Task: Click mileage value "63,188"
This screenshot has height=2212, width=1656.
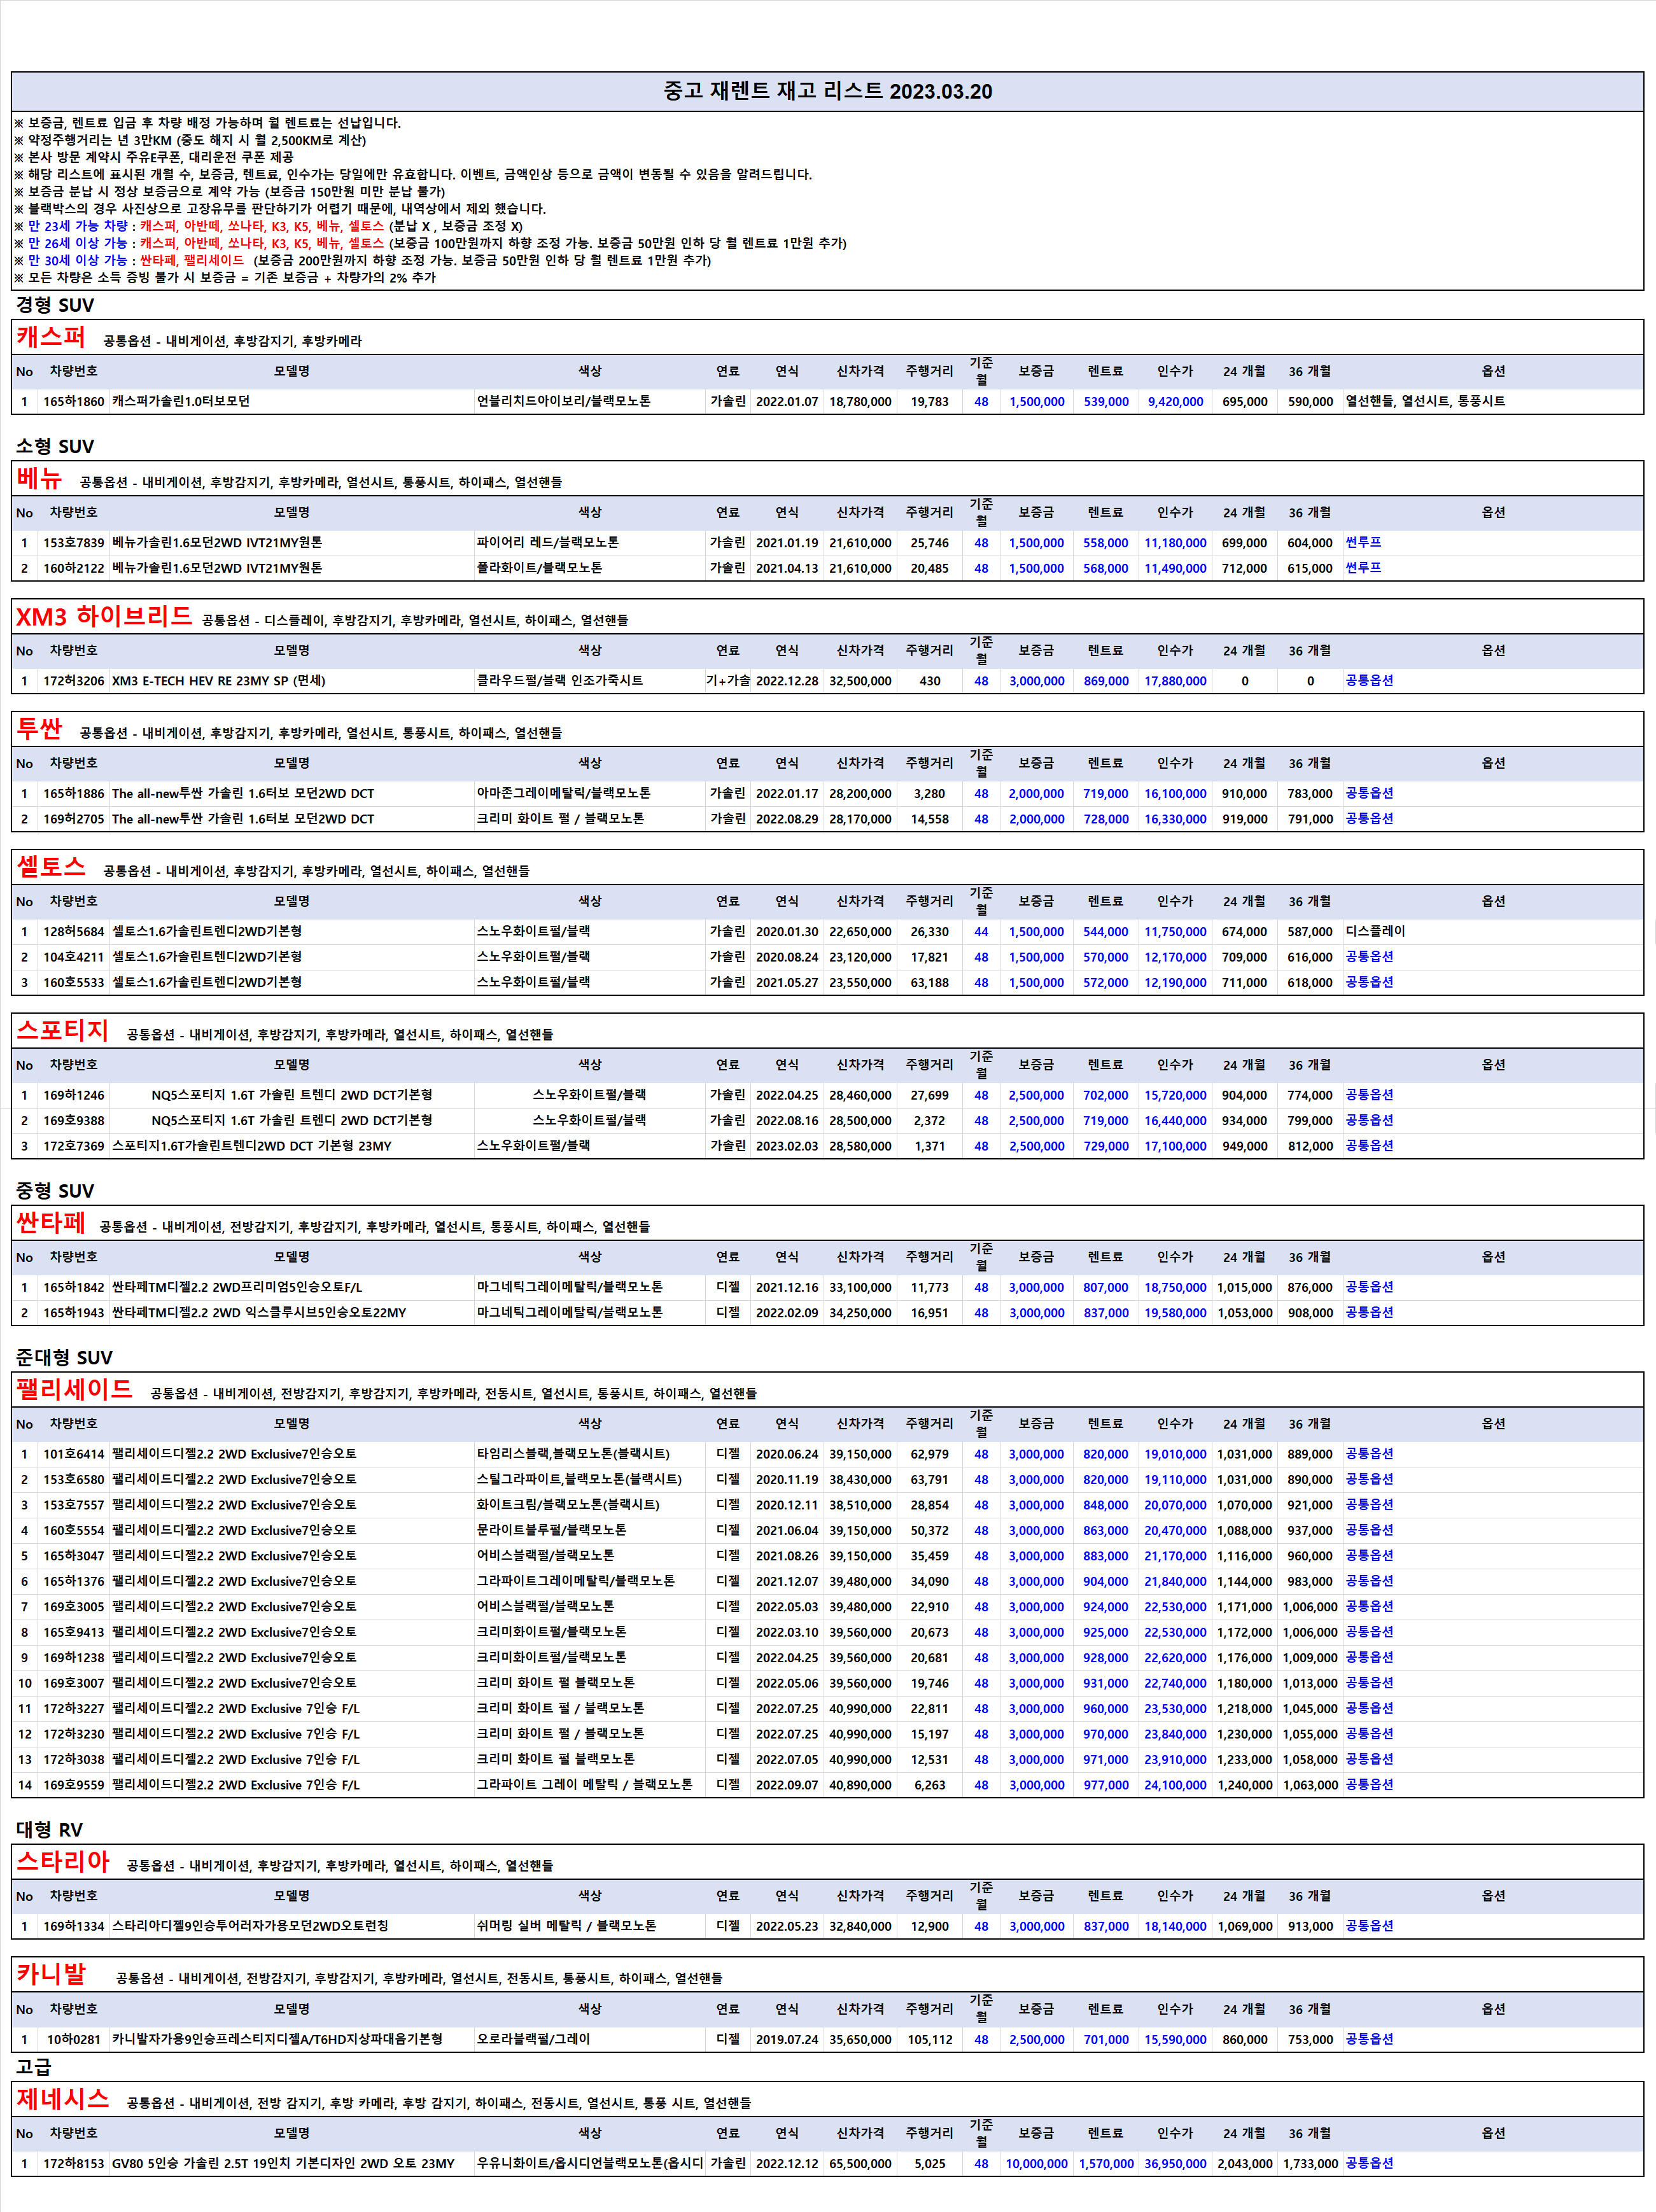Action: pyautogui.click(x=930, y=983)
